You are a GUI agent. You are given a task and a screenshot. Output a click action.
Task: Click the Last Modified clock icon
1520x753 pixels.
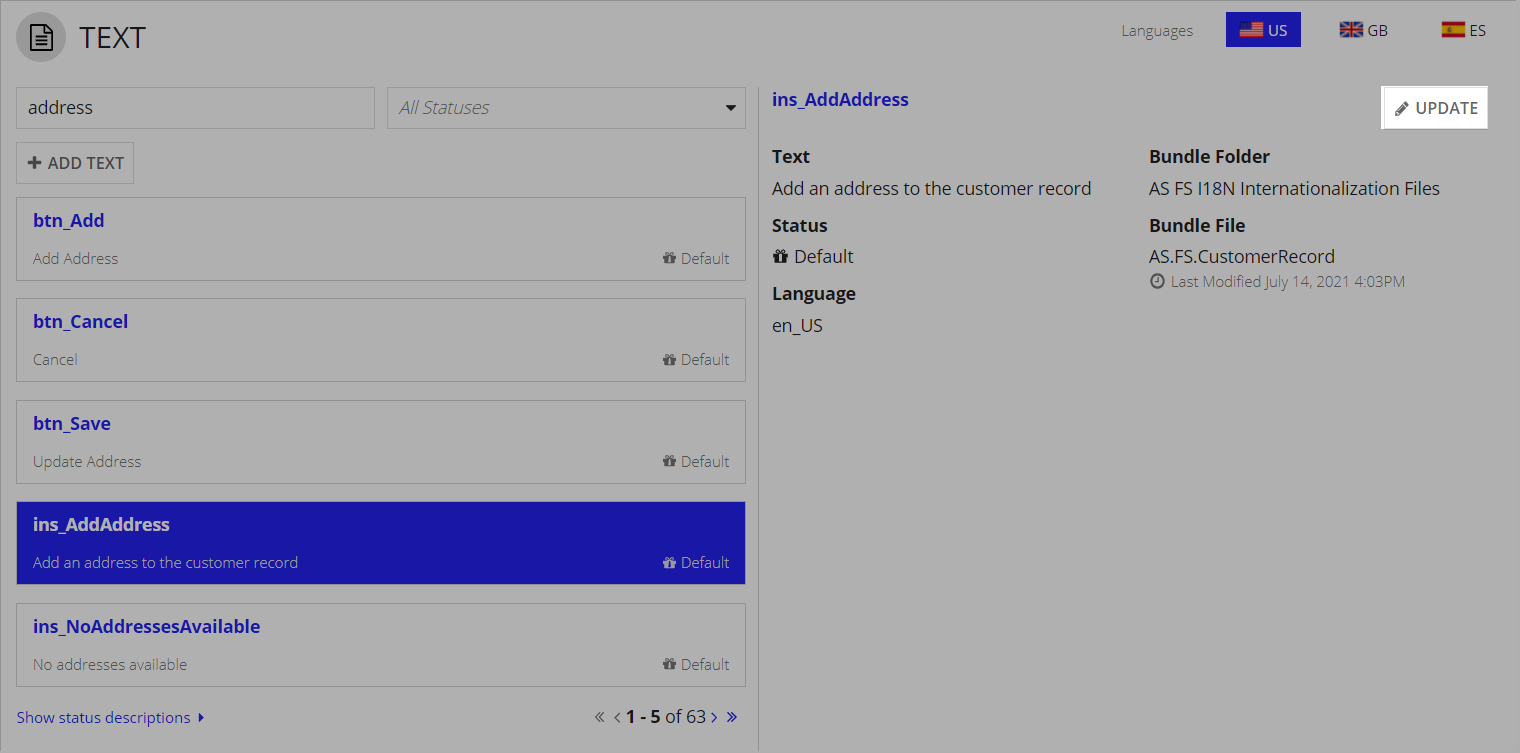tap(1157, 281)
